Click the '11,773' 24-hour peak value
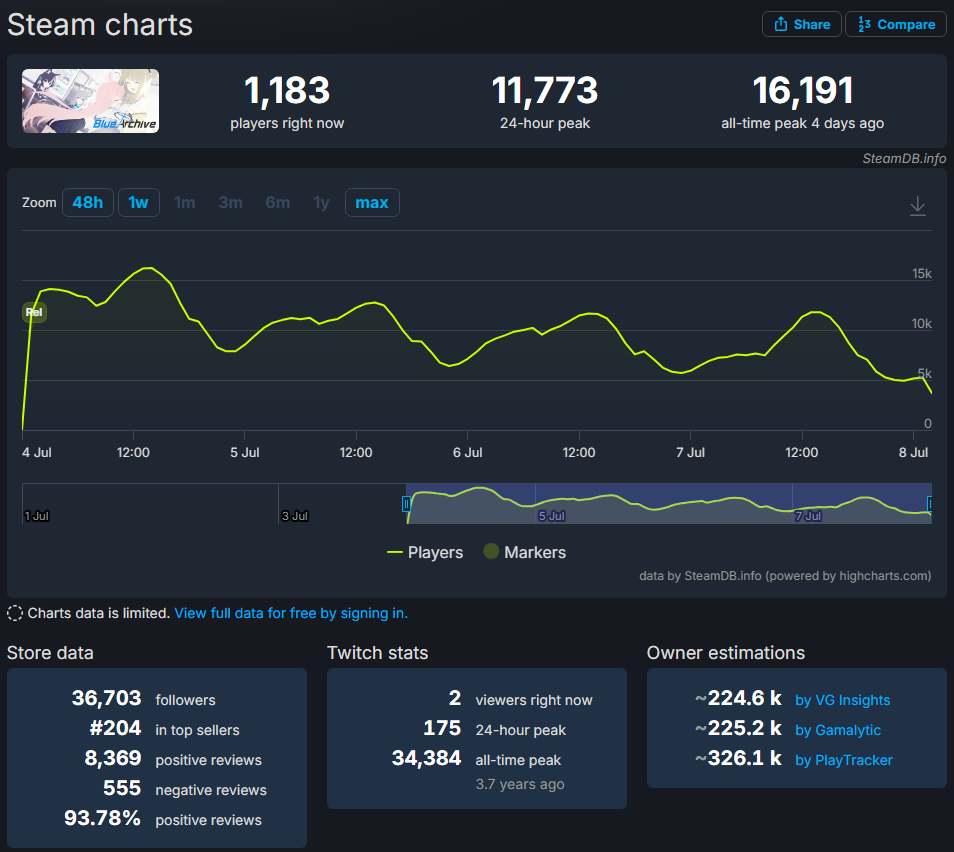Image resolution: width=954 pixels, height=852 pixels. point(545,90)
